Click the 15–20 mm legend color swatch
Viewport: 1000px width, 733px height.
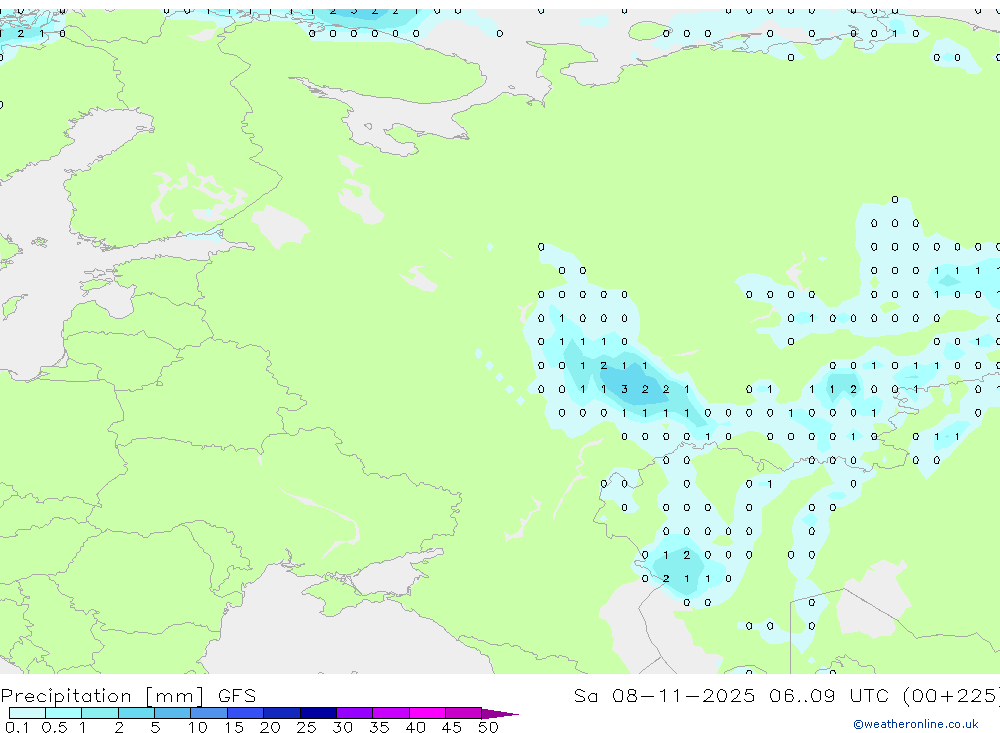246,713
